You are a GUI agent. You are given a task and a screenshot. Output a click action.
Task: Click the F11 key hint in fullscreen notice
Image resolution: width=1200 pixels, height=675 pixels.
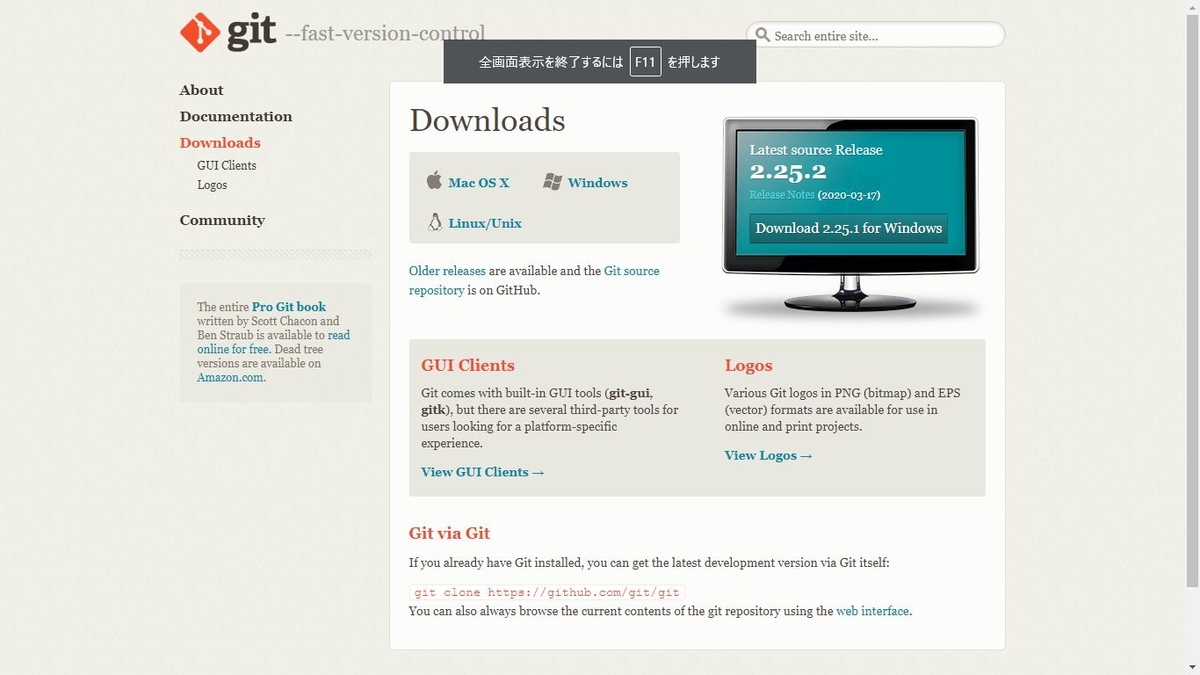(646, 62)
